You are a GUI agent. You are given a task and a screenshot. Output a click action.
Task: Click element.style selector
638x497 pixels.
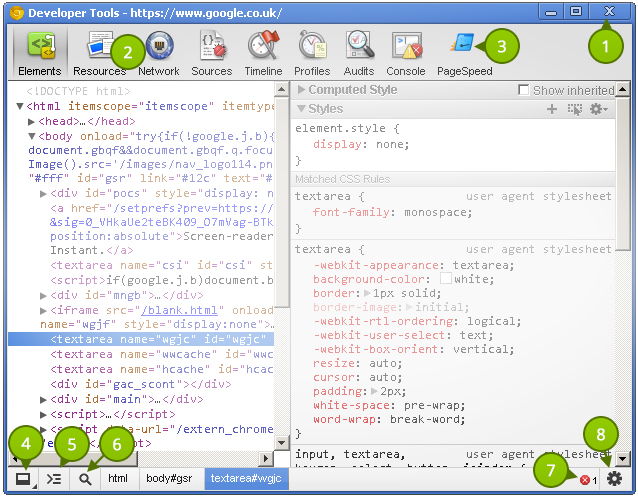pos(340,128)
